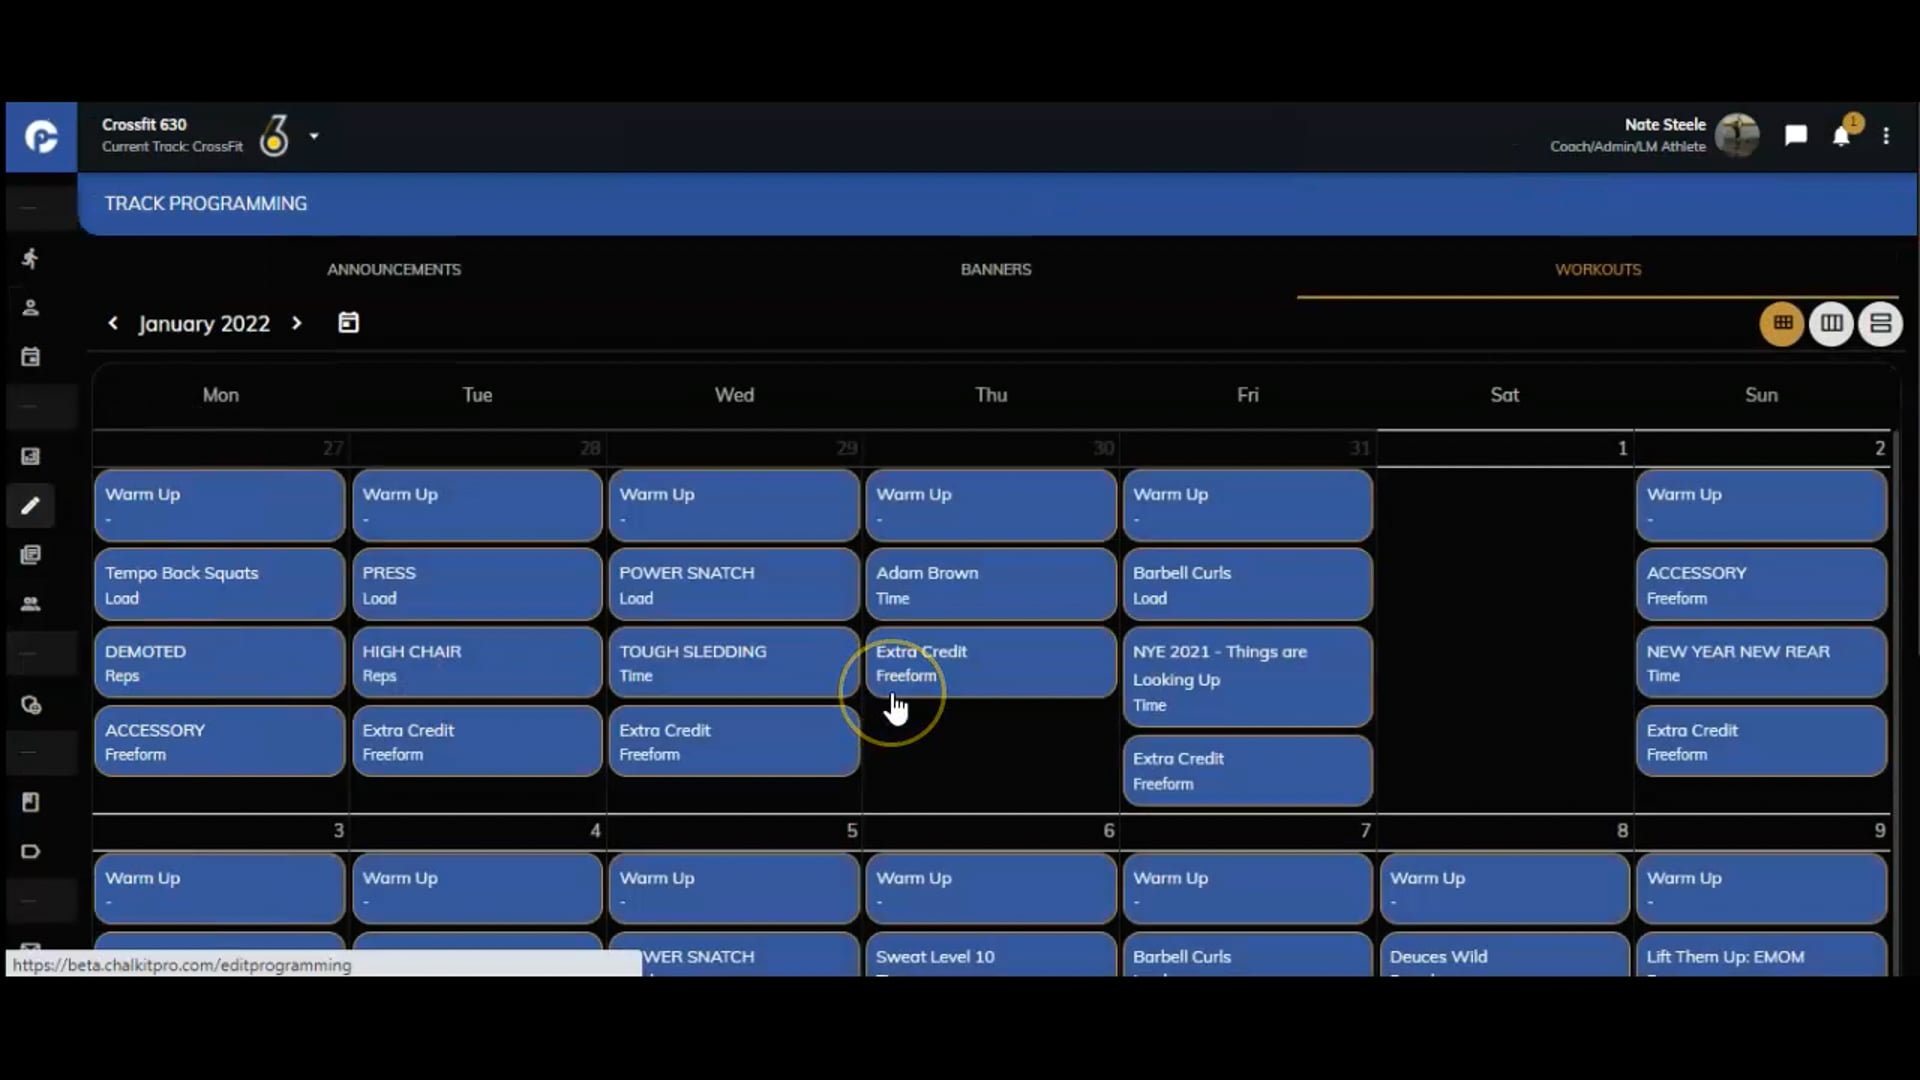This screenshot has height=1080, width=1920.
Task: Open the Sweat Level 10 workout
Action: [x=991, y=956]
